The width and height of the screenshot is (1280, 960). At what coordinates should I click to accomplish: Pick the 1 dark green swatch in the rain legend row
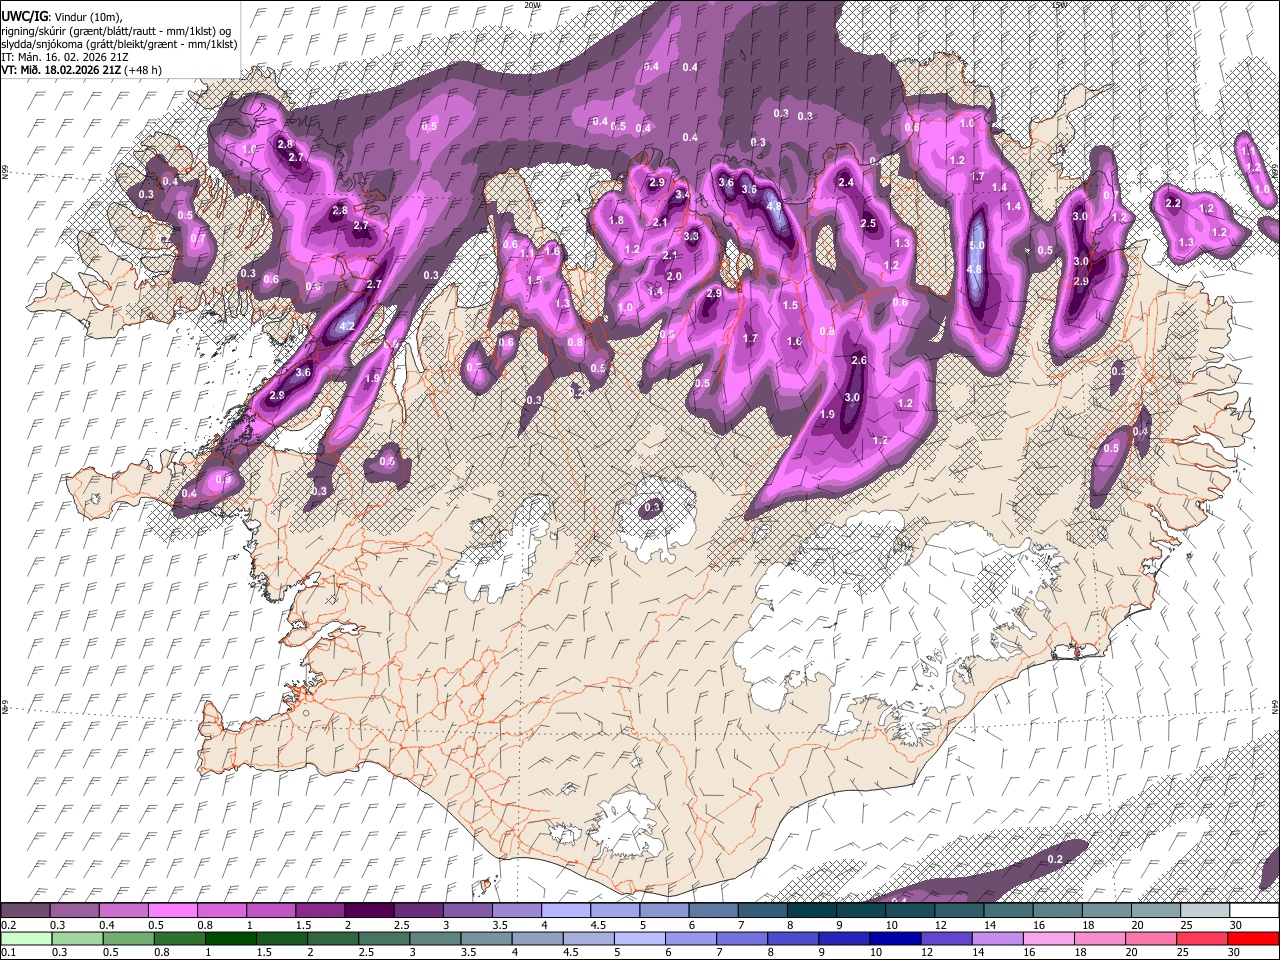pyautogui.click(x=230, y=938)
